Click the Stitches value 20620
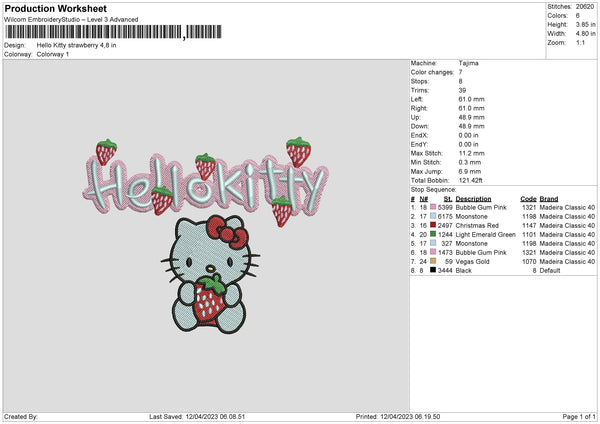This screenshot has height=424, width=600. coord(585,7)
